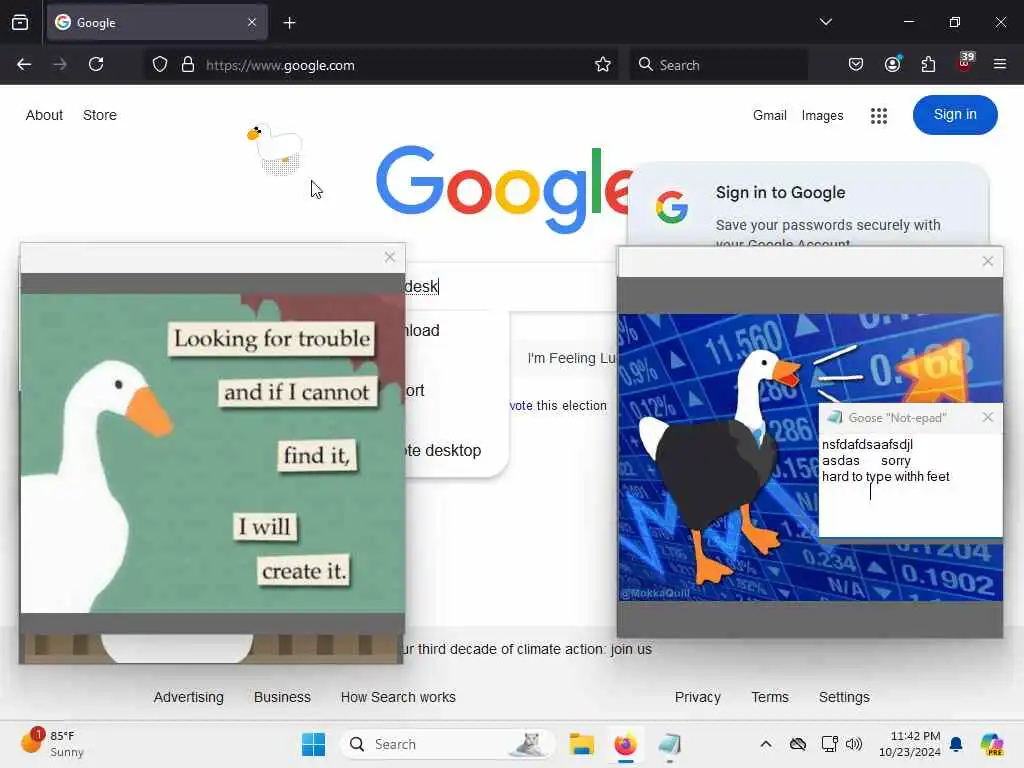Viewport: 1024px width, 768px height.
Task: Open the tracking protection shield icon
Action: [x=160, y=64]
